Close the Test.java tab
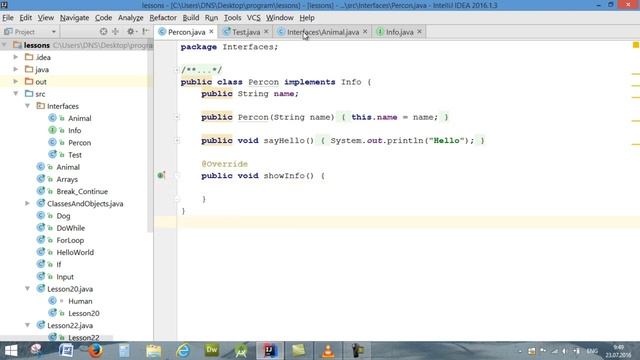Viewport: 640px width, 360px height. click(x=266, y=31)
